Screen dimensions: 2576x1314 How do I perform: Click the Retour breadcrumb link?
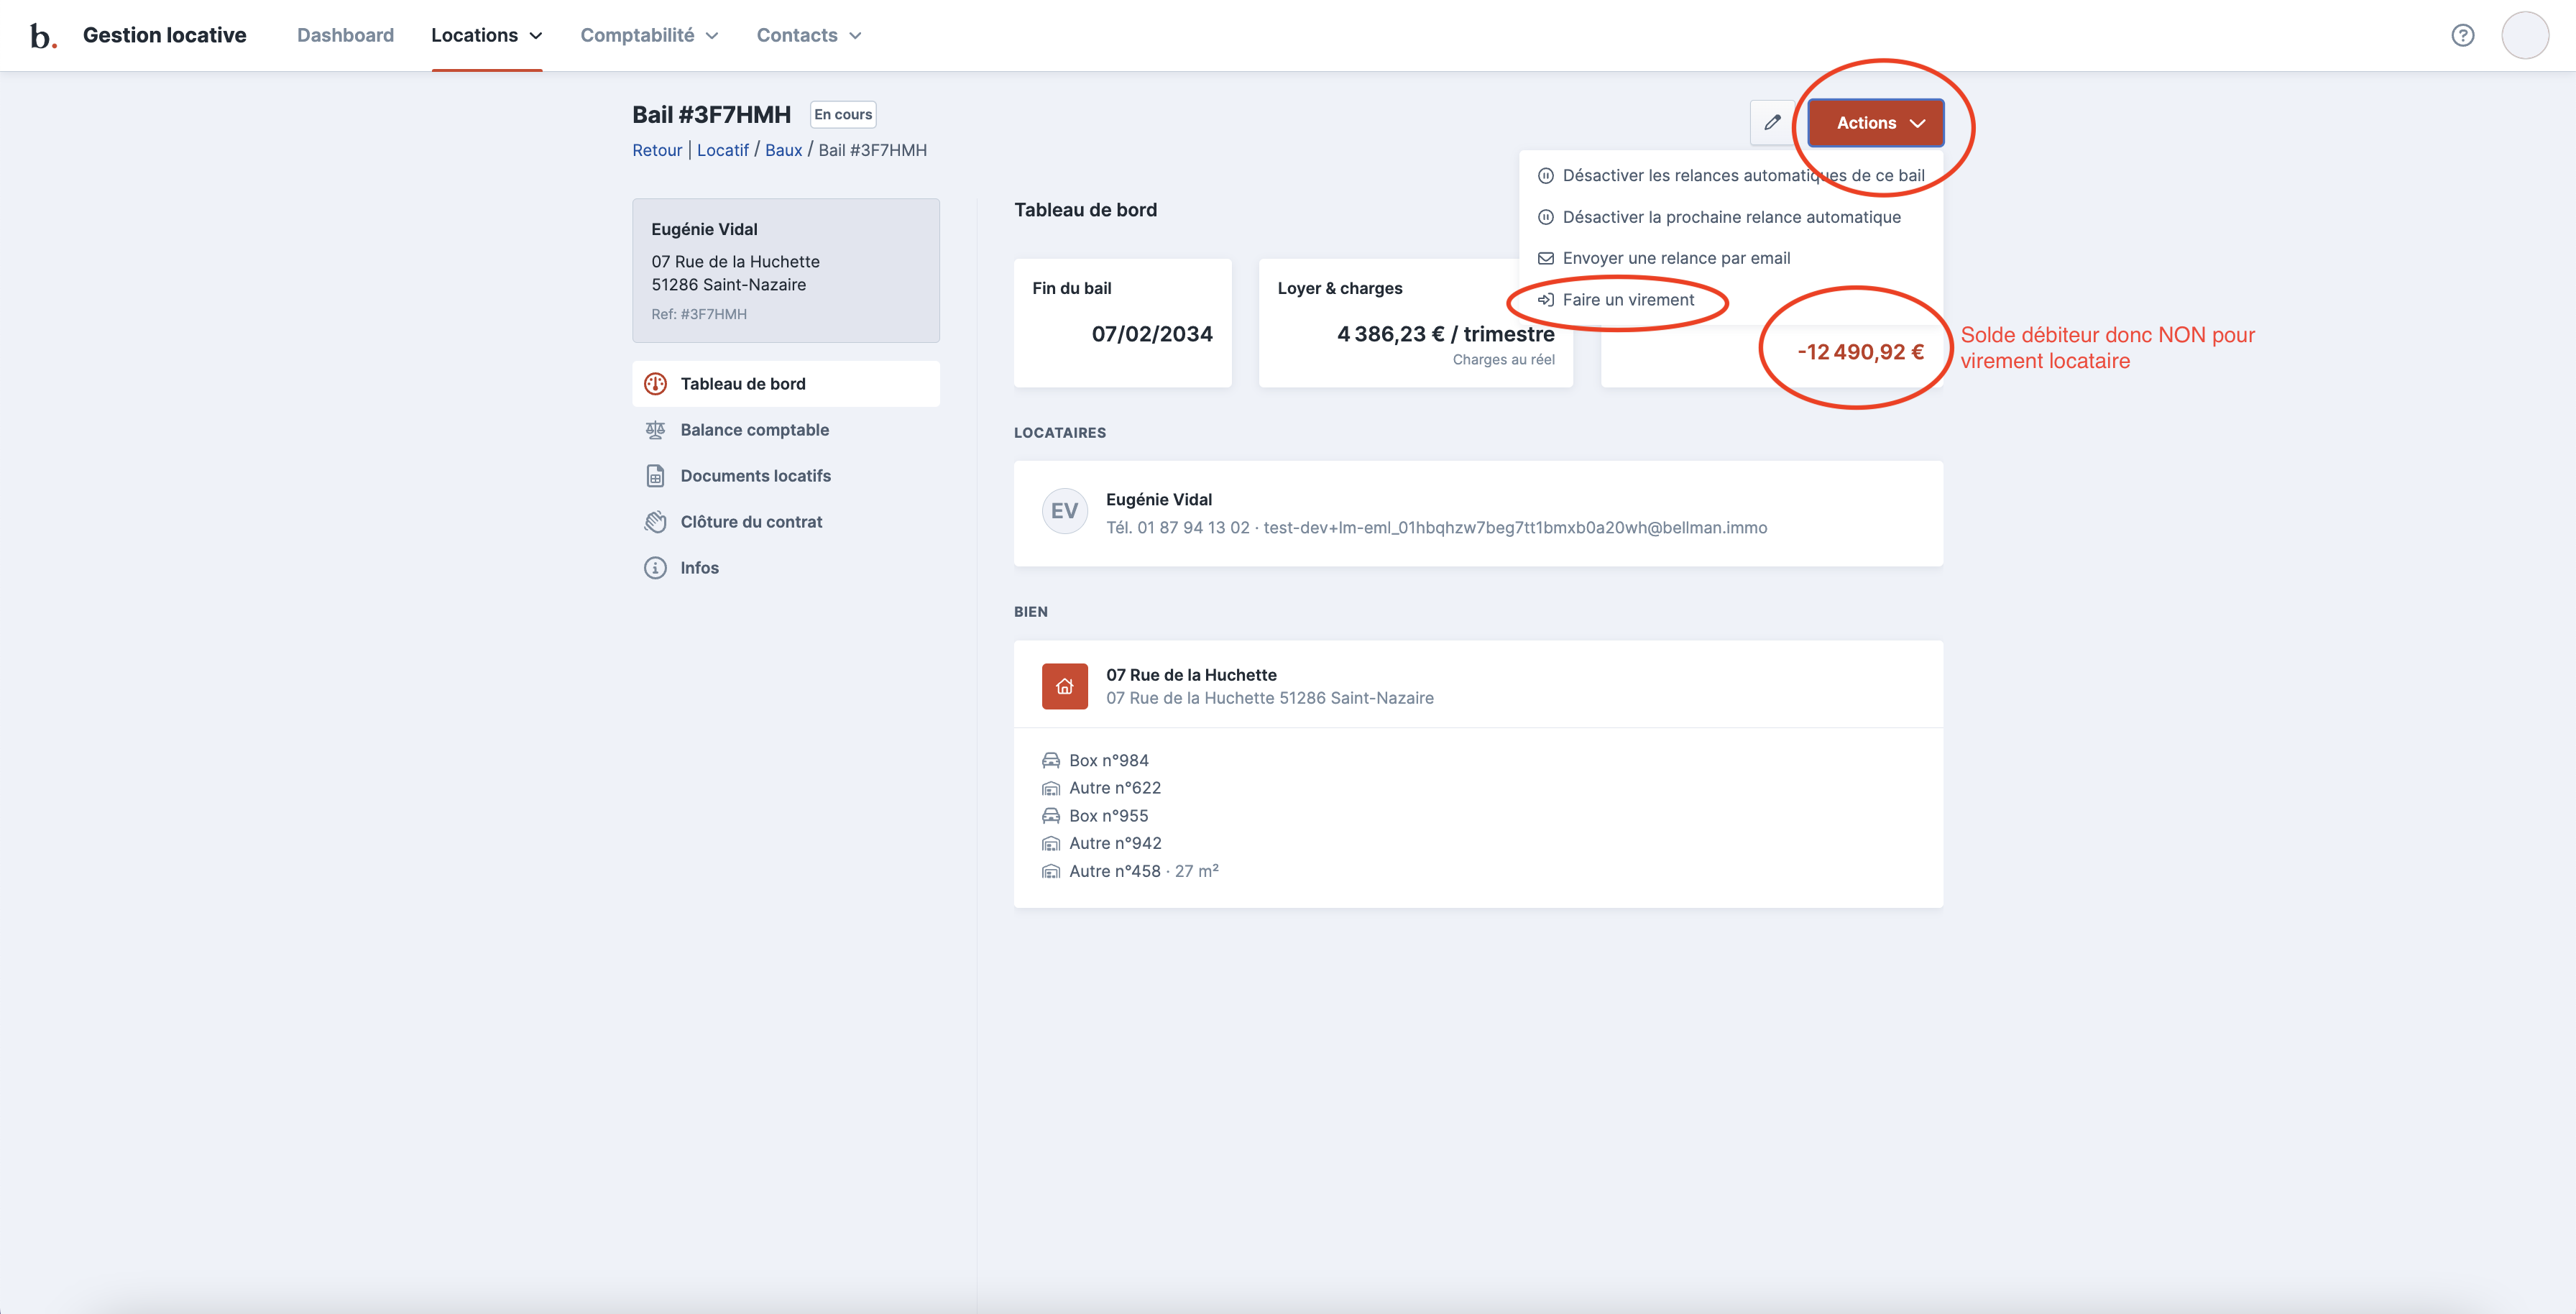[x=656, y=150]
